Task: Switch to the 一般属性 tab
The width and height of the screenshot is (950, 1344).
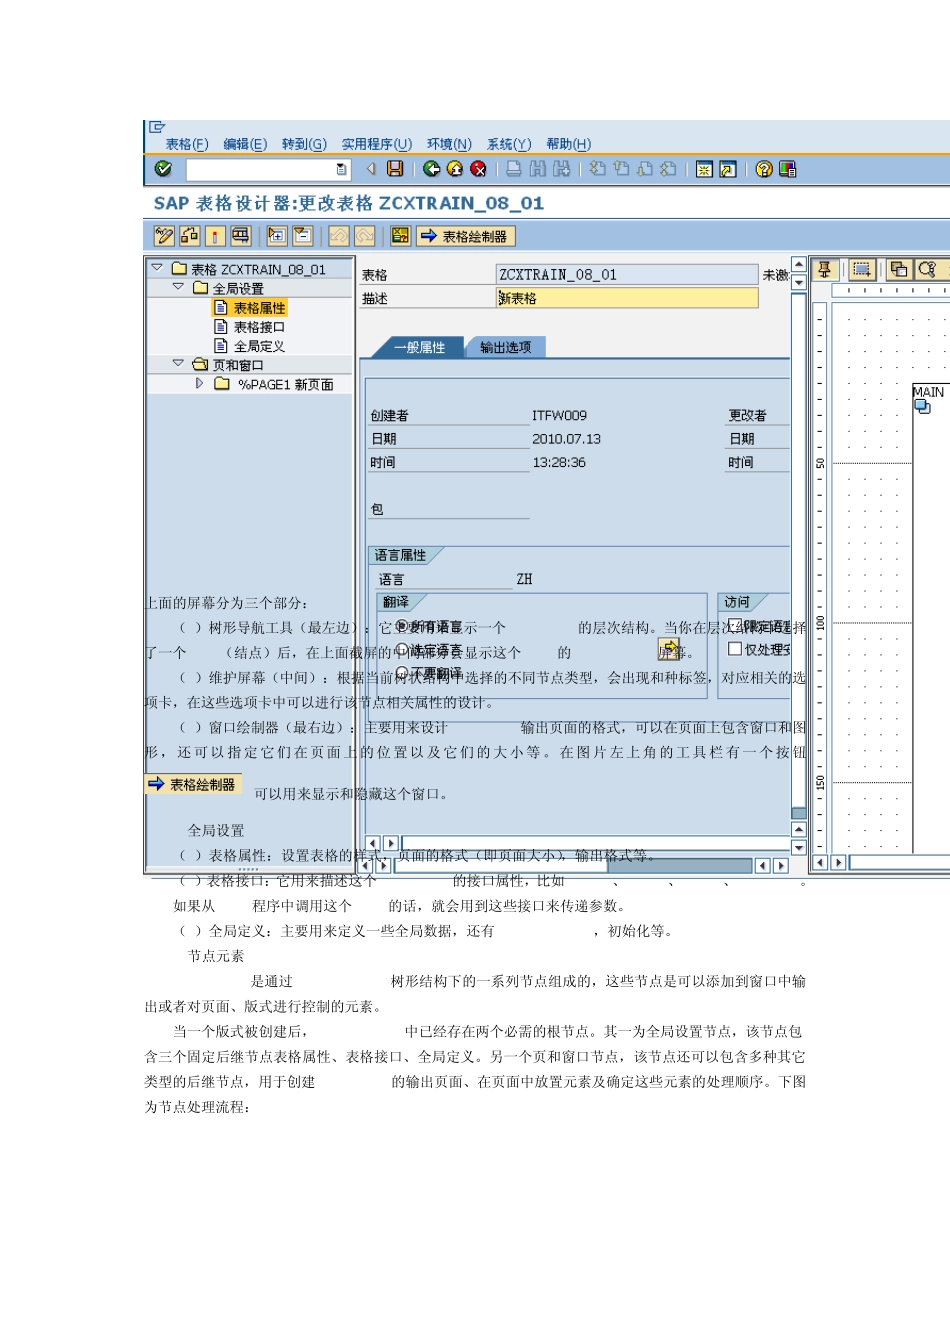Action: (418, 347)
